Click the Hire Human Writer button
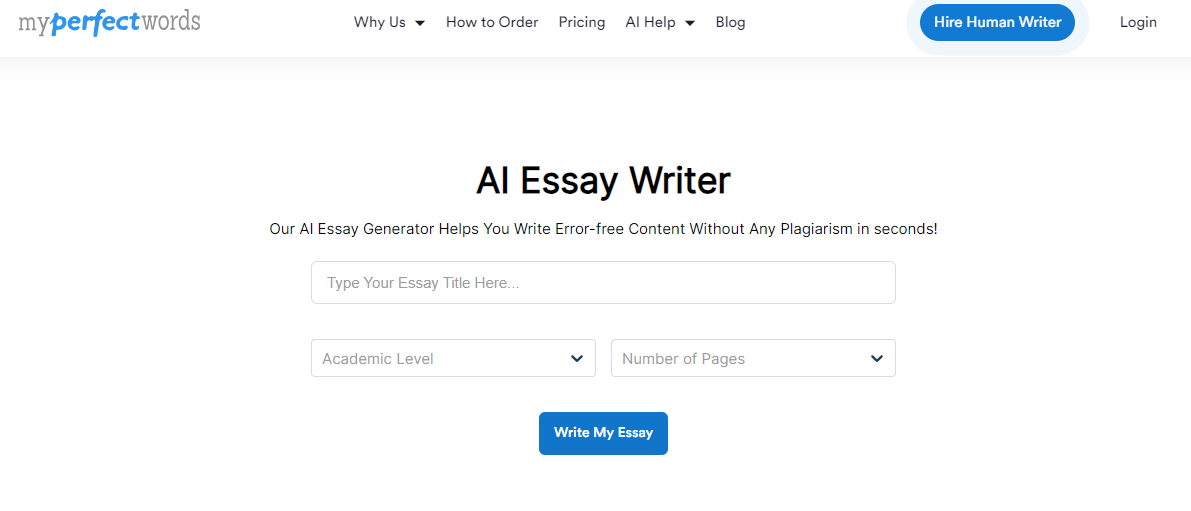1191x511 pixels. [x=997, y=22]
